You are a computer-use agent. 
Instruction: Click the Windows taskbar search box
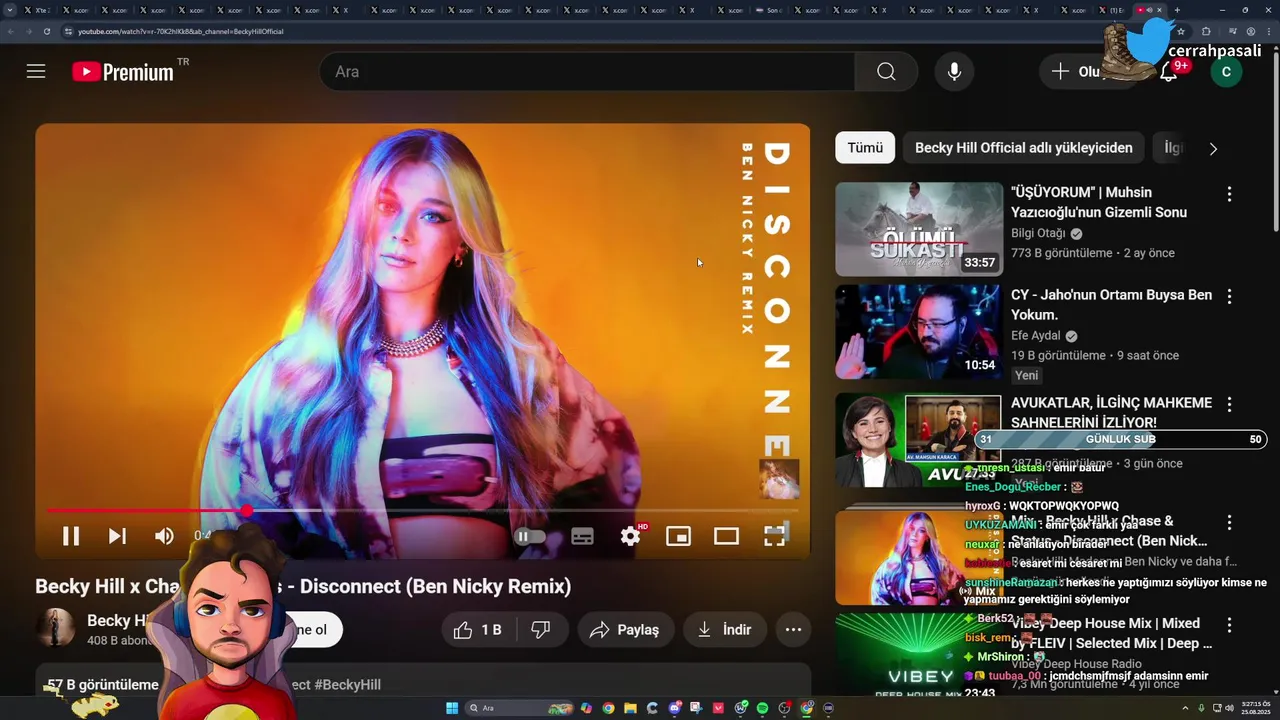pos(520,708)
